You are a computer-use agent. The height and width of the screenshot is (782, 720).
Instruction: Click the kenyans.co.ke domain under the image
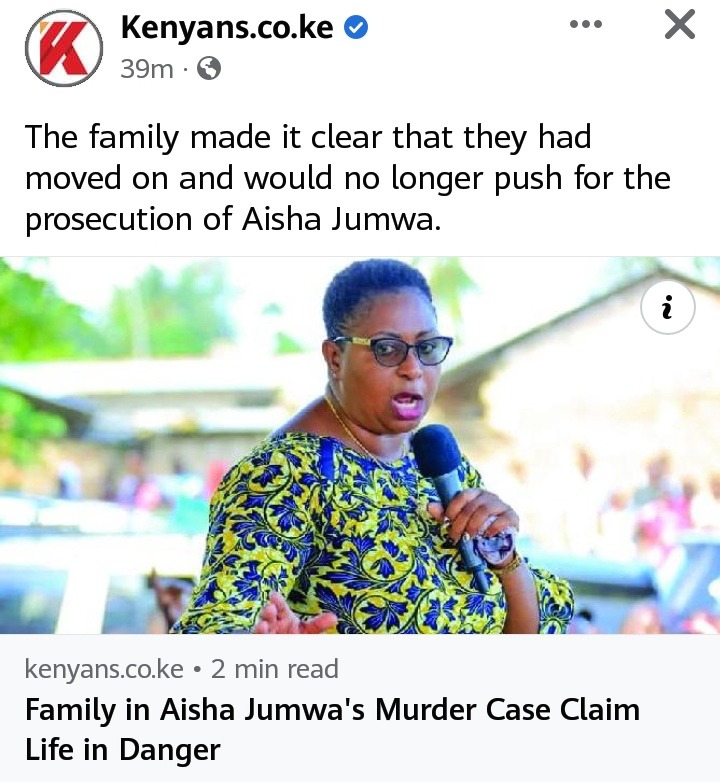[104, 669]
